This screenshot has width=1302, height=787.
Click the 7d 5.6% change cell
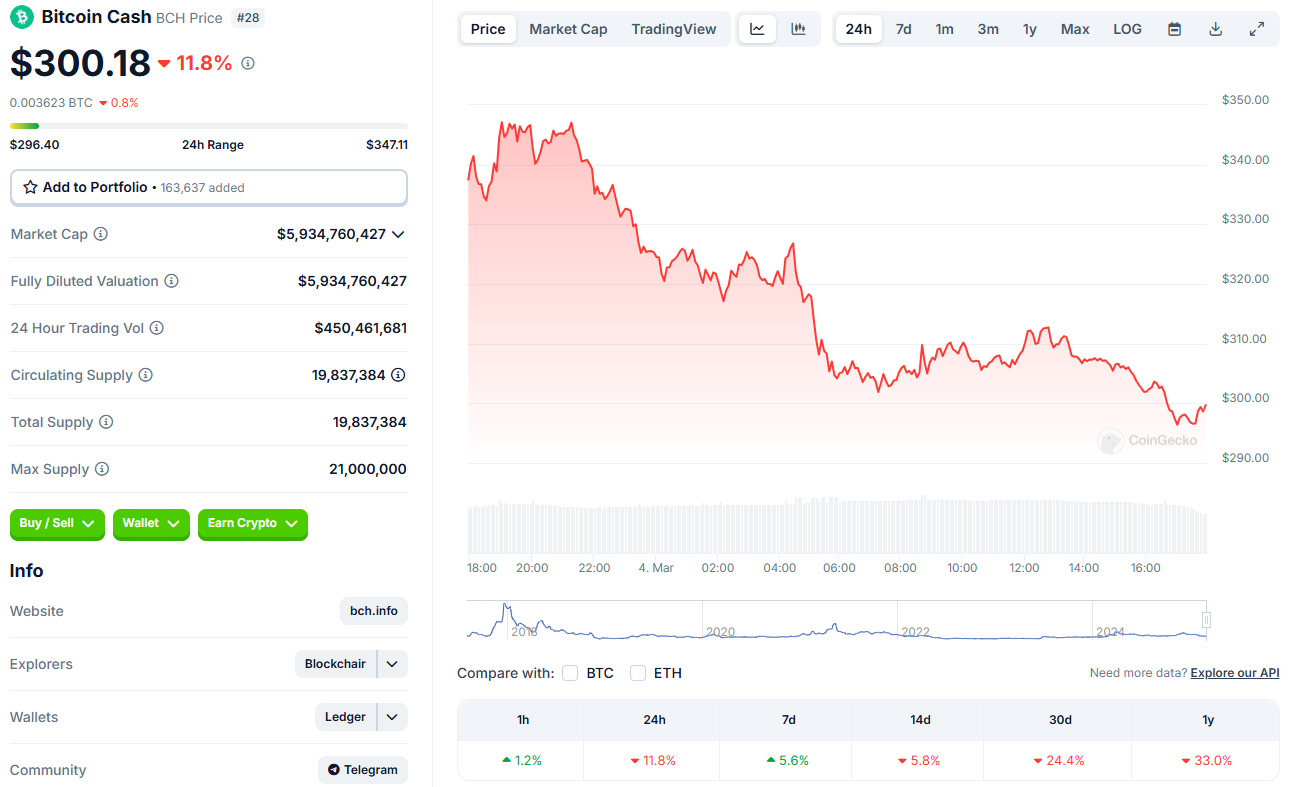coord(788,760)
